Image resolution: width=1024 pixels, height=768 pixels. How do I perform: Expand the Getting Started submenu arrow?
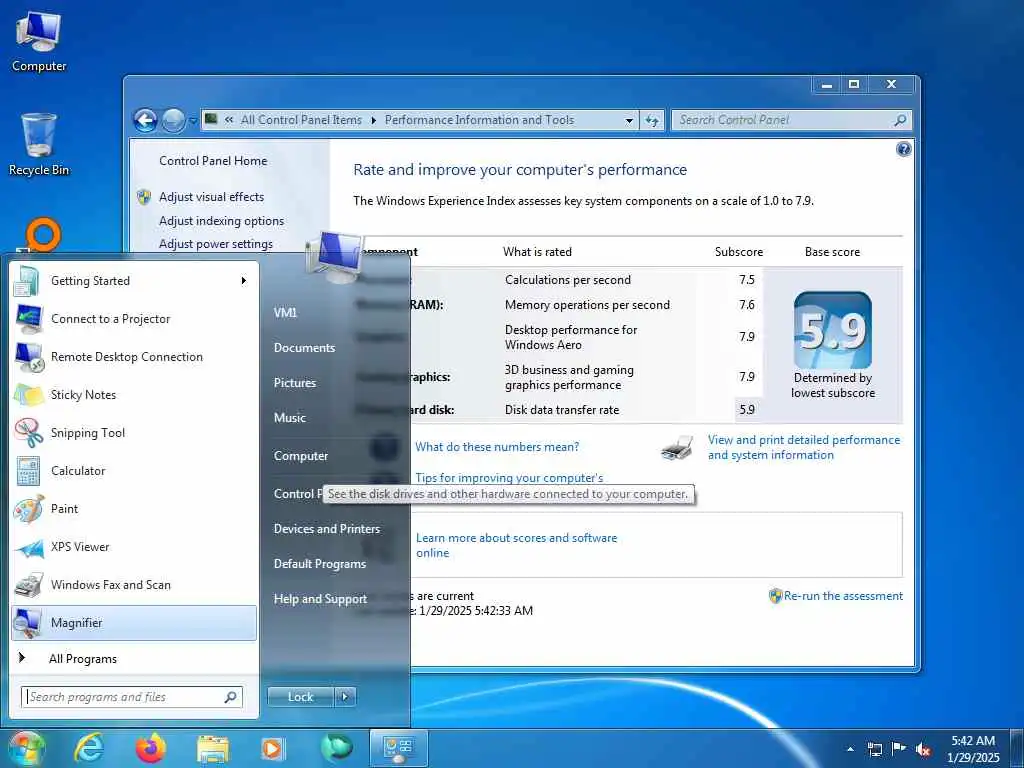[x=244, y=281]
